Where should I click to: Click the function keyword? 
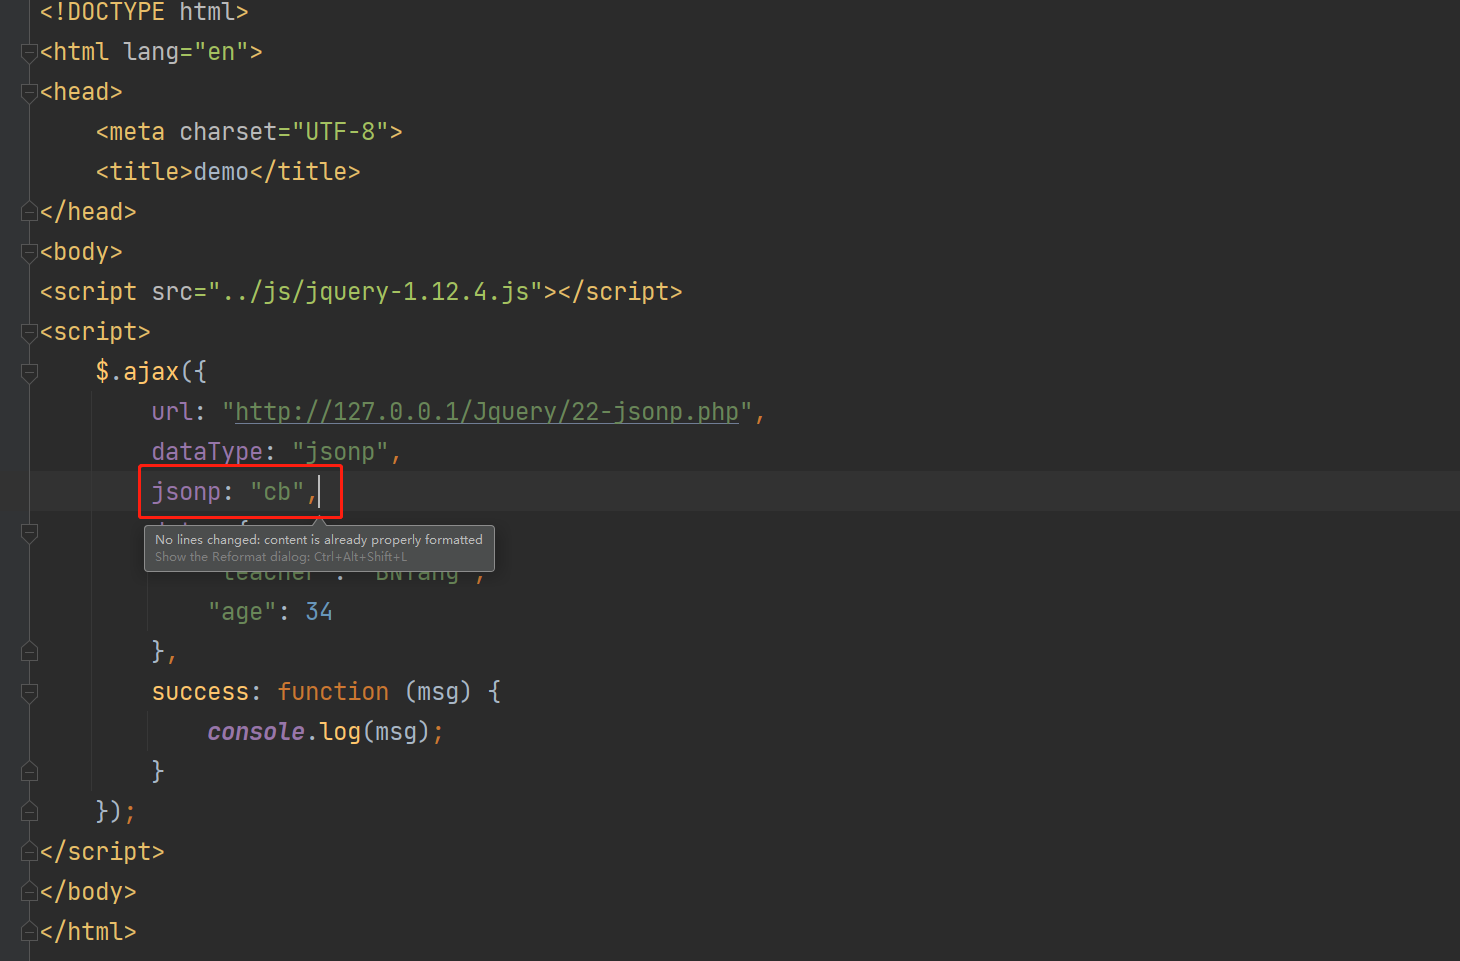[x=333, y=692]
